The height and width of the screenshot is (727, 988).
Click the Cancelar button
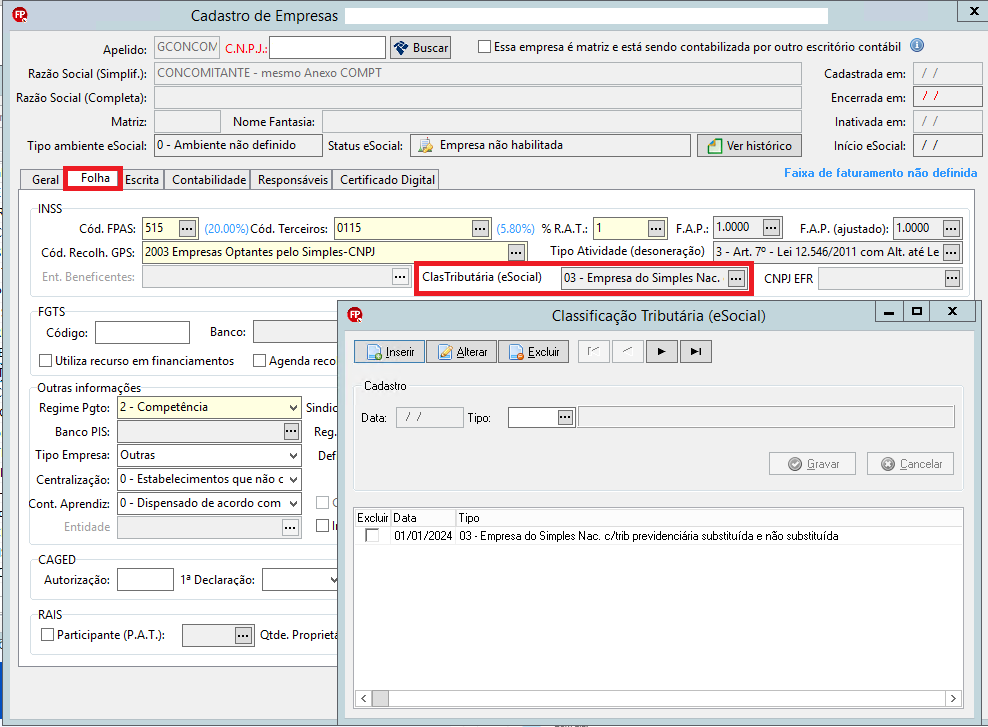[x=910, y=464]
